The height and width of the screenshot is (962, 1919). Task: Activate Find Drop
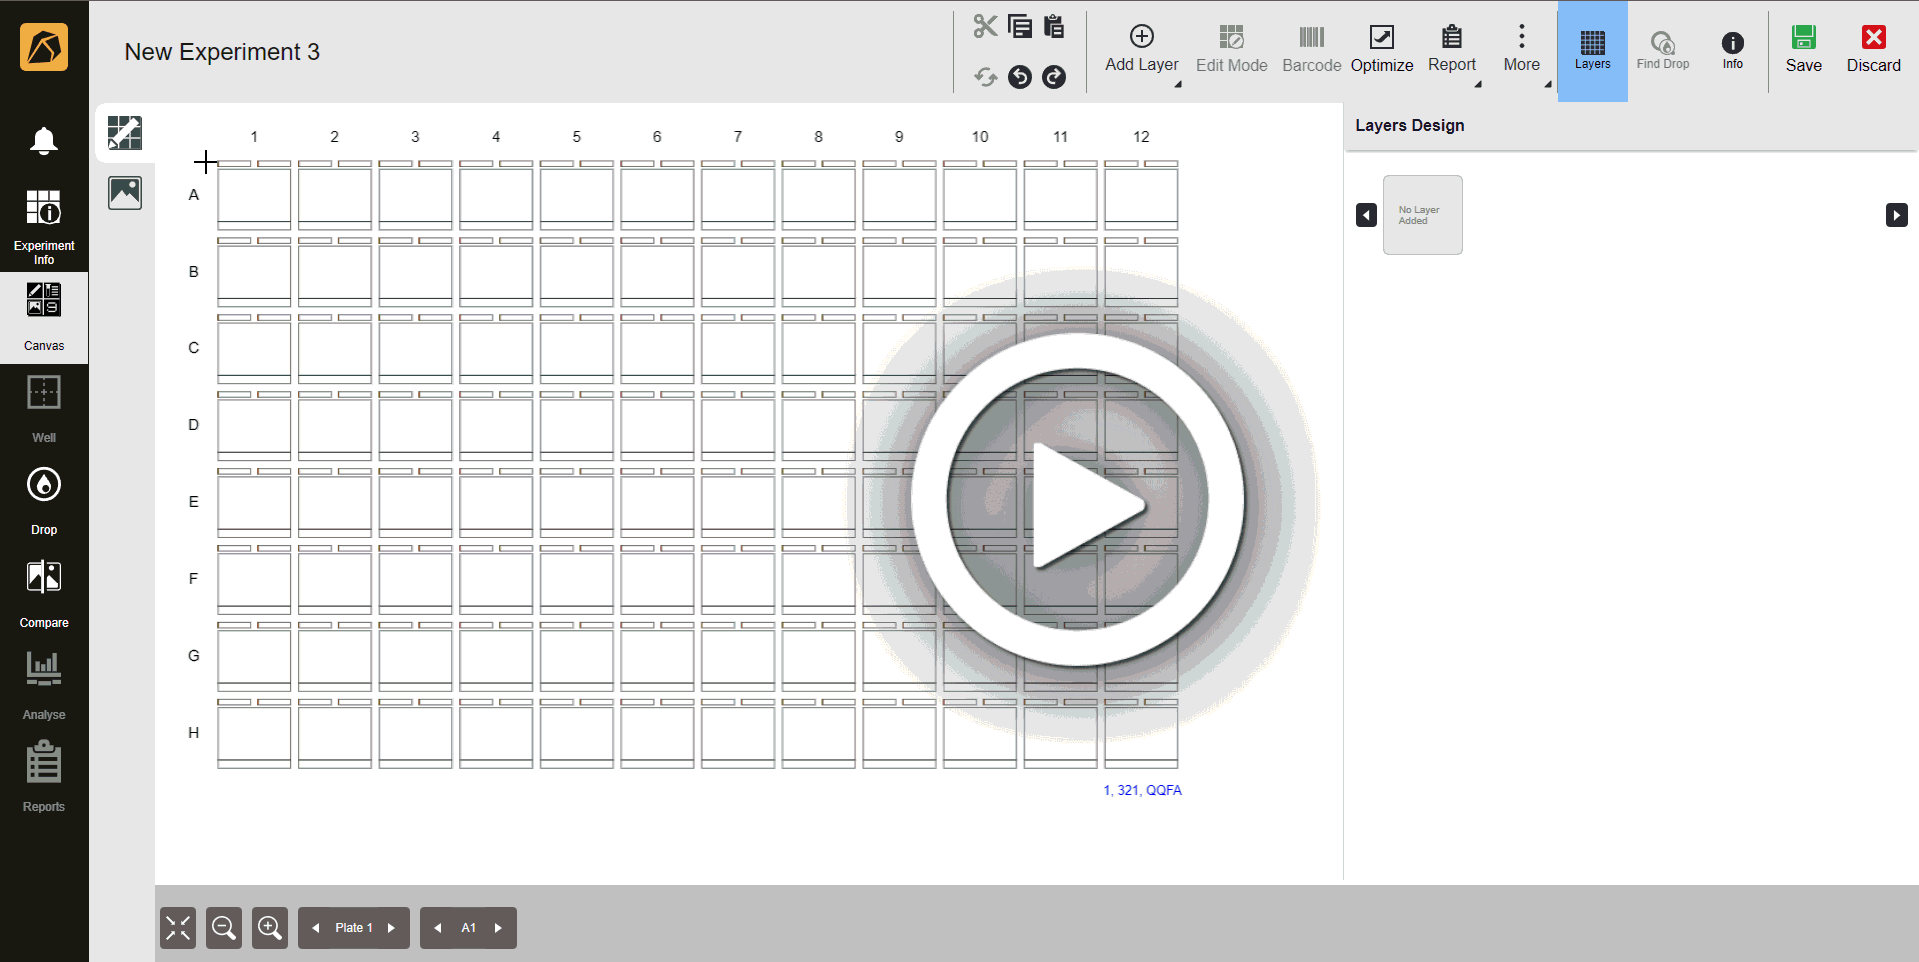1662,46
